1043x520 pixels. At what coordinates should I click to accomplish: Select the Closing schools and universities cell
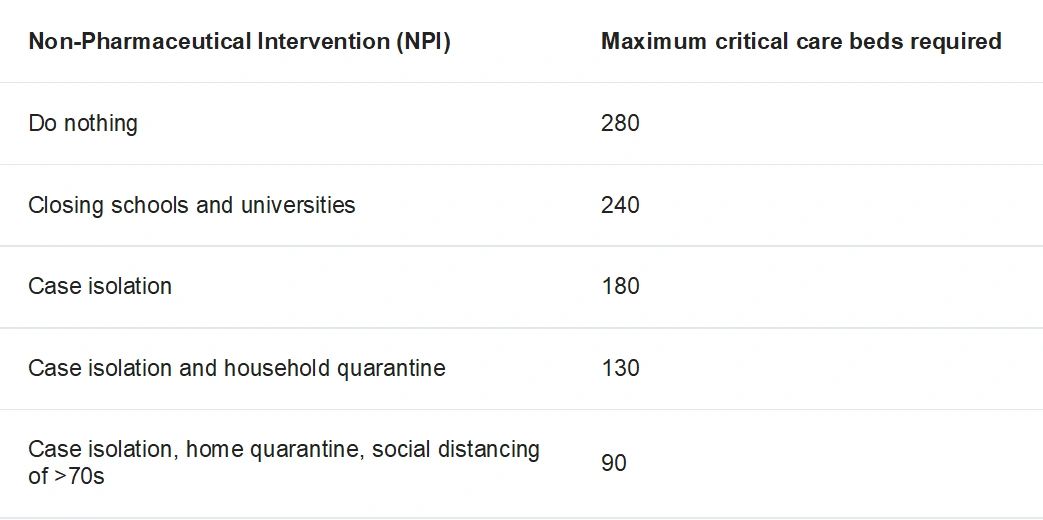coord(192,205)
